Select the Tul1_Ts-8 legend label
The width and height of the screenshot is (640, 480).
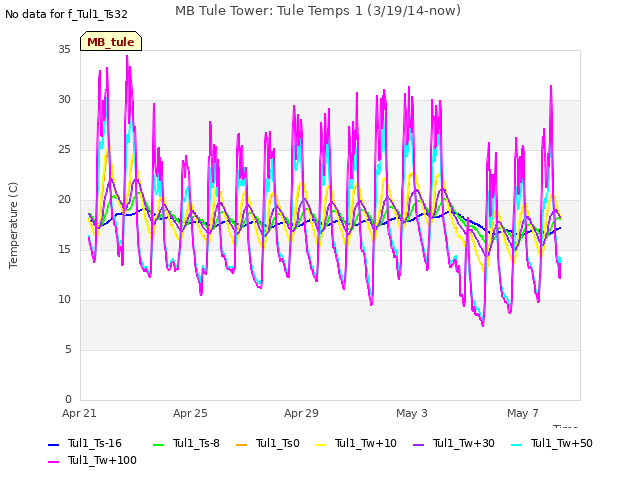point(196,443)
